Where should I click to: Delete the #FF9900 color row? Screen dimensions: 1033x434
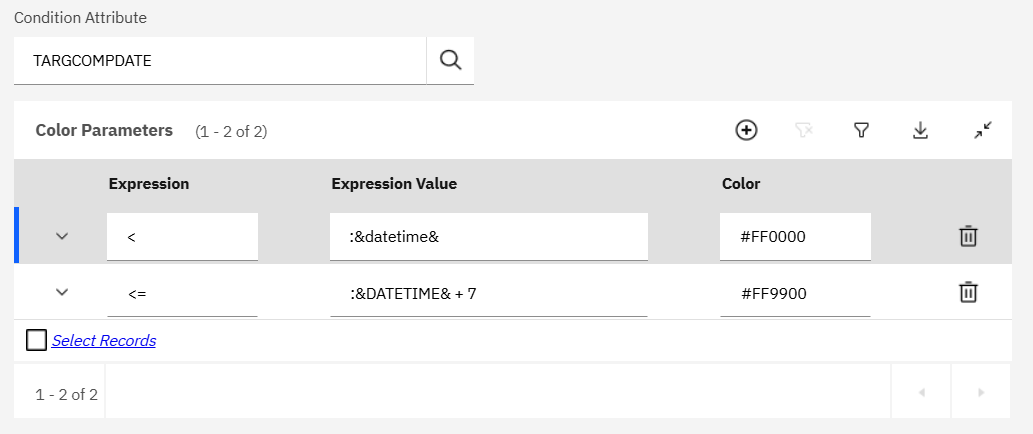tap(968, 293)
